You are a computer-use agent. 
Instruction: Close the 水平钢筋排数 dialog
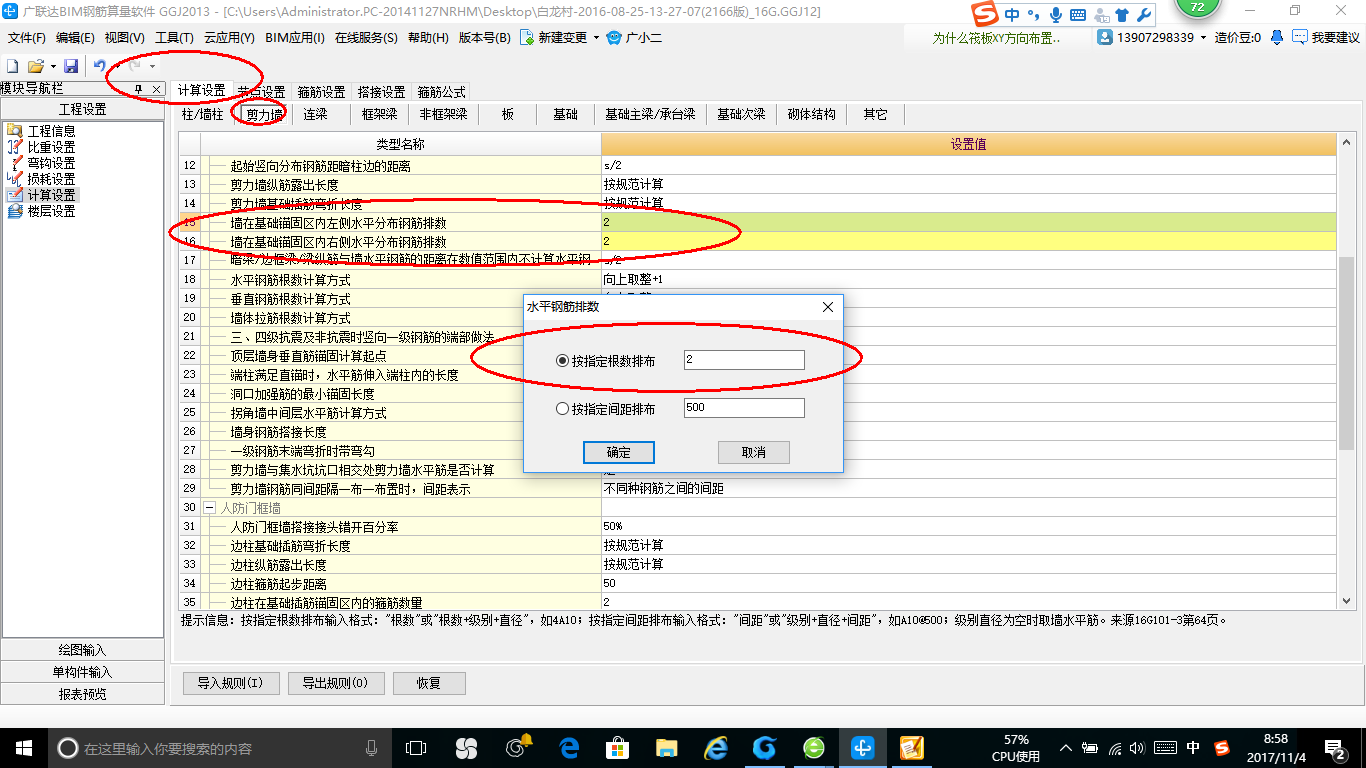828,307
